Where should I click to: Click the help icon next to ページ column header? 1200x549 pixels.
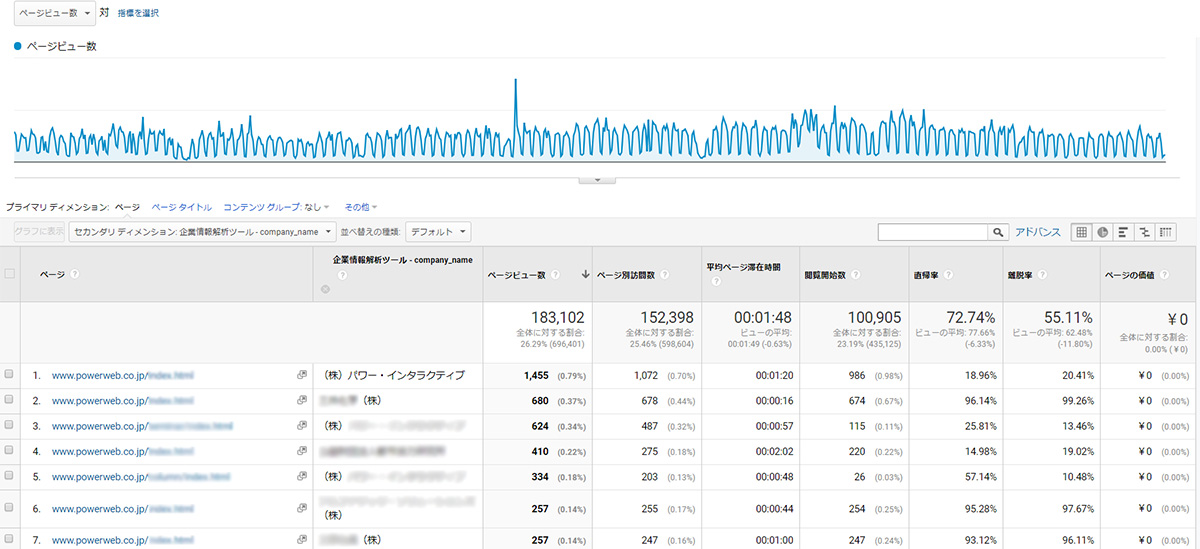75,274
